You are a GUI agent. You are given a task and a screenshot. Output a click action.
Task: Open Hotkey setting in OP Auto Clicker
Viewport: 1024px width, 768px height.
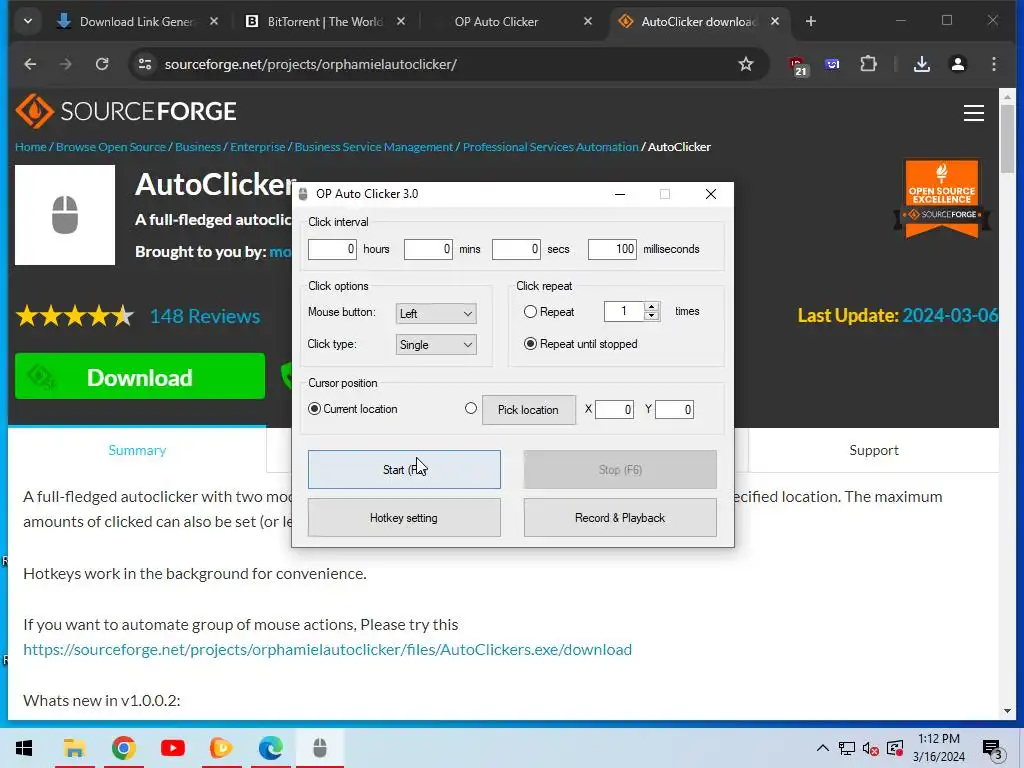point(404,518)
